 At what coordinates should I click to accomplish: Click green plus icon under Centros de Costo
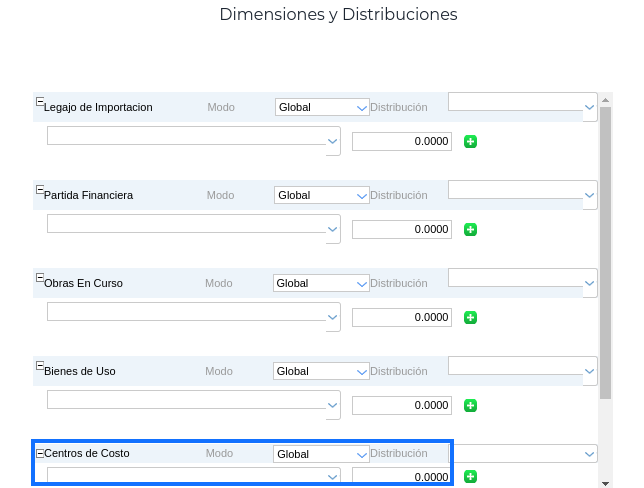(471, 477)
